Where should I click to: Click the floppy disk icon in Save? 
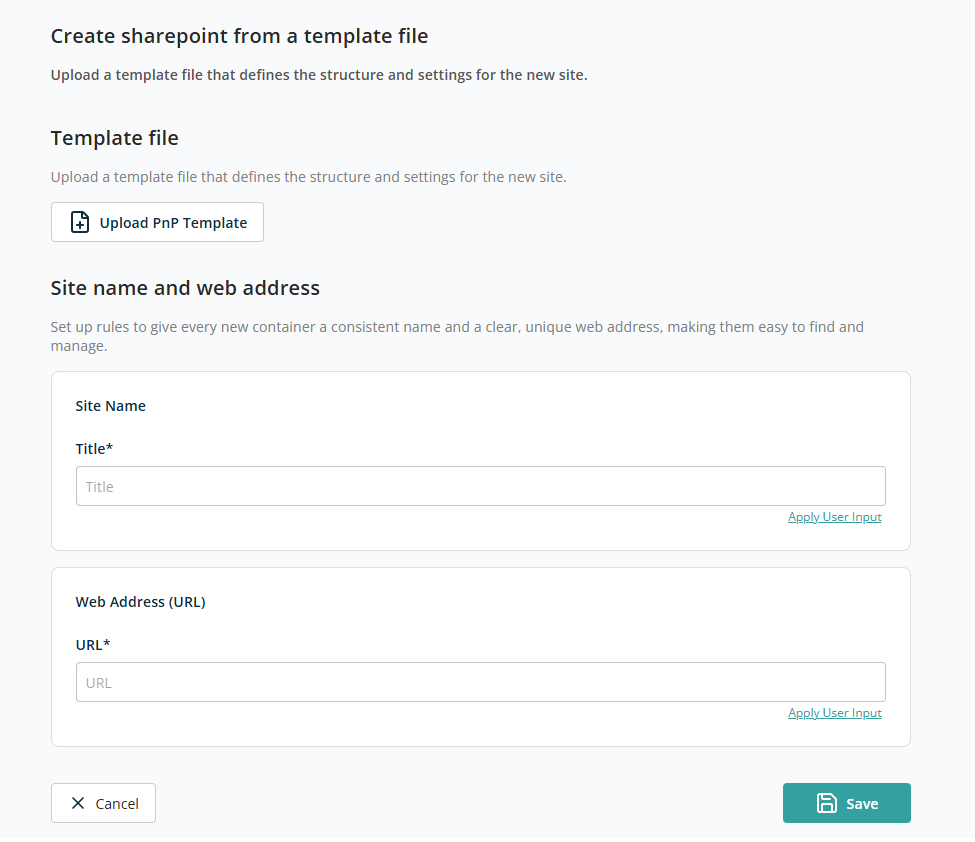826,803
